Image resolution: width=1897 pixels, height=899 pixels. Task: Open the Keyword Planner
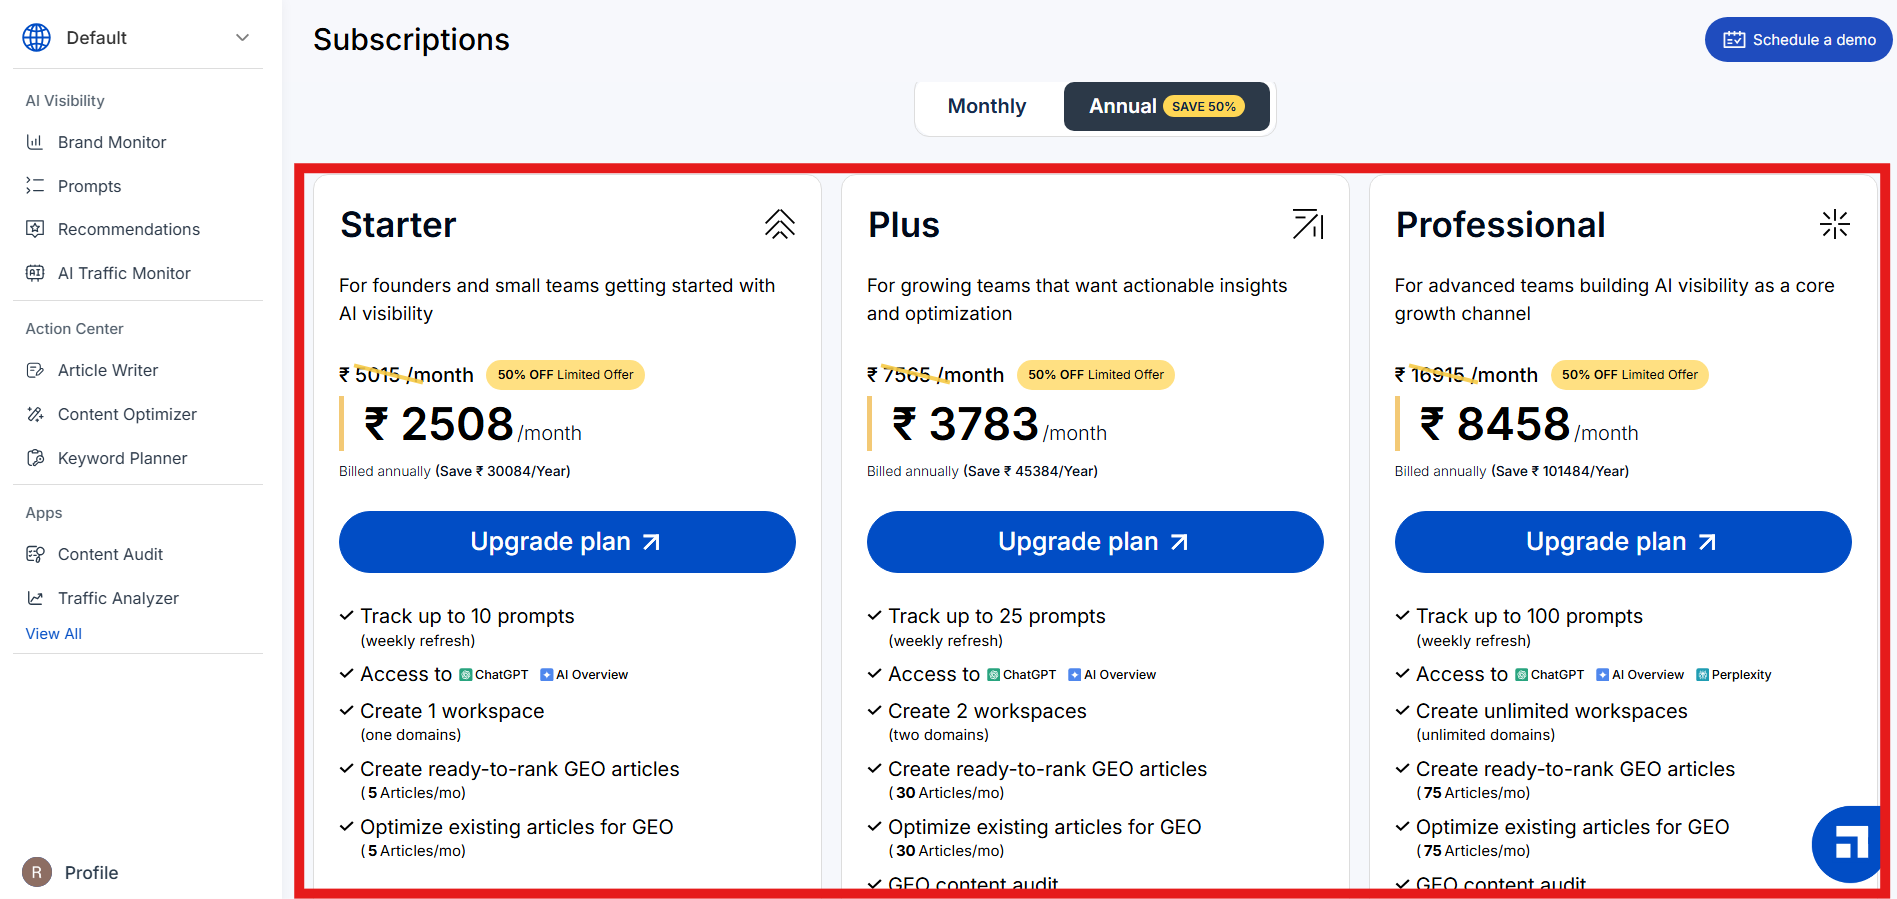122,458
